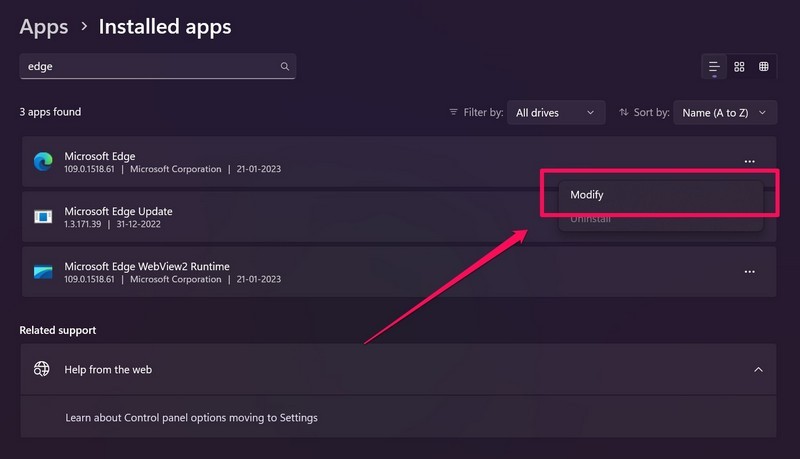
Task: Collapse the Help from the web section
Action: click(758, 369)
